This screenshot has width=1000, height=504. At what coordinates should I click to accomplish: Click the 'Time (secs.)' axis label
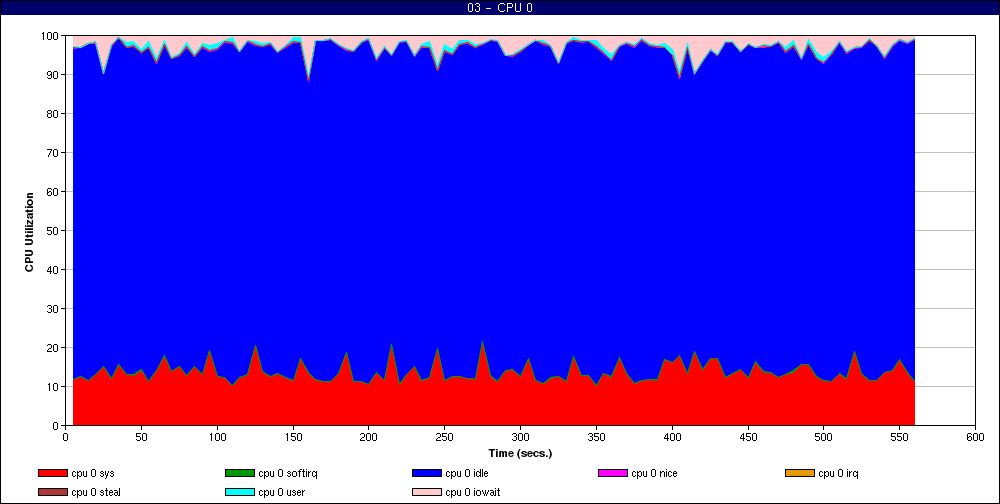point(520,454)
